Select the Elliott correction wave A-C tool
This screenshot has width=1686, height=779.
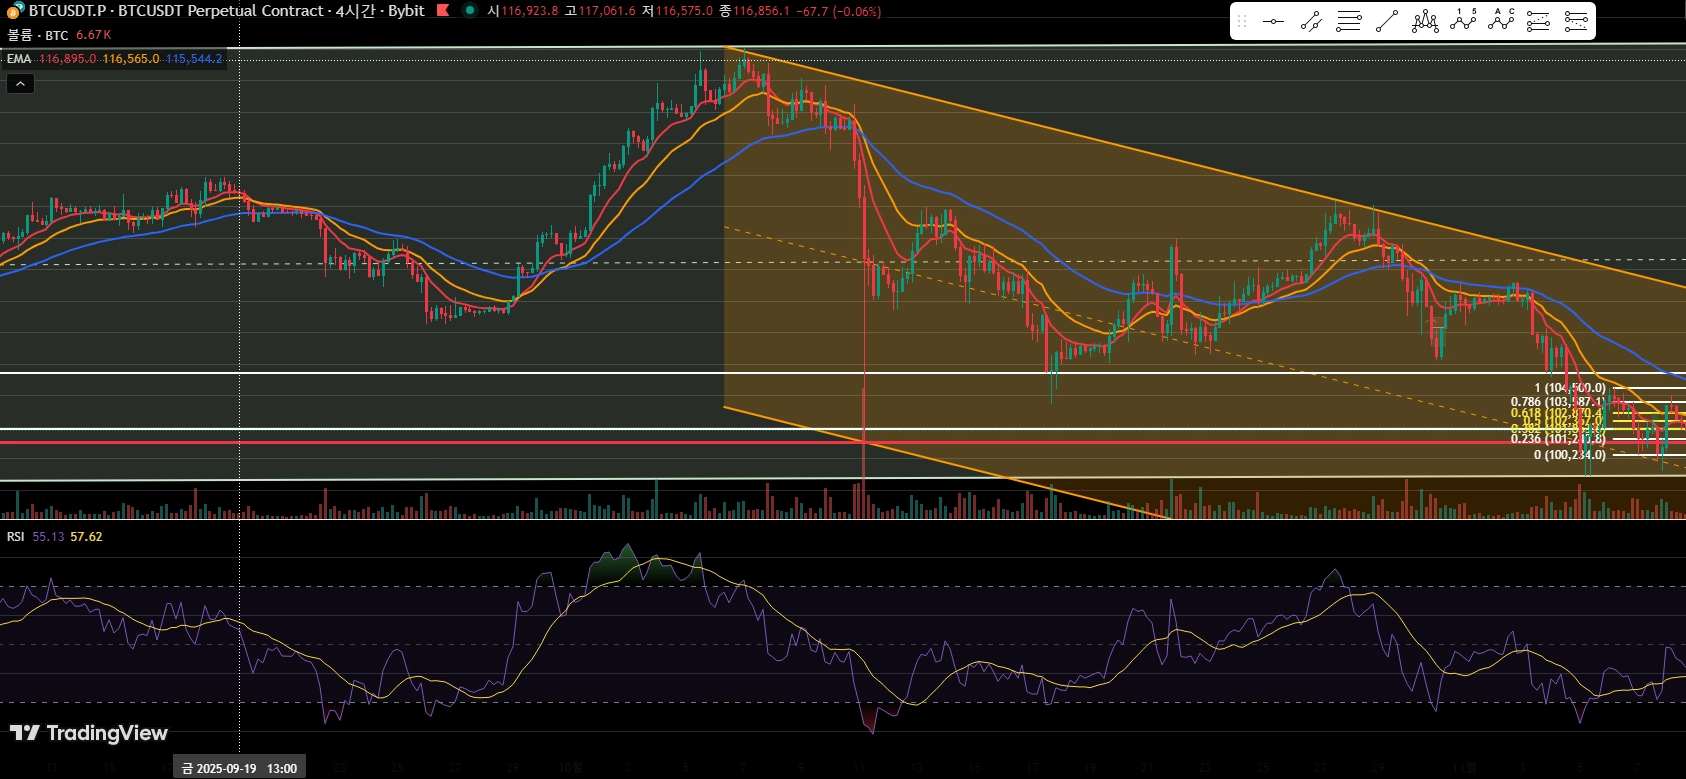click(x=1501, y=21)
